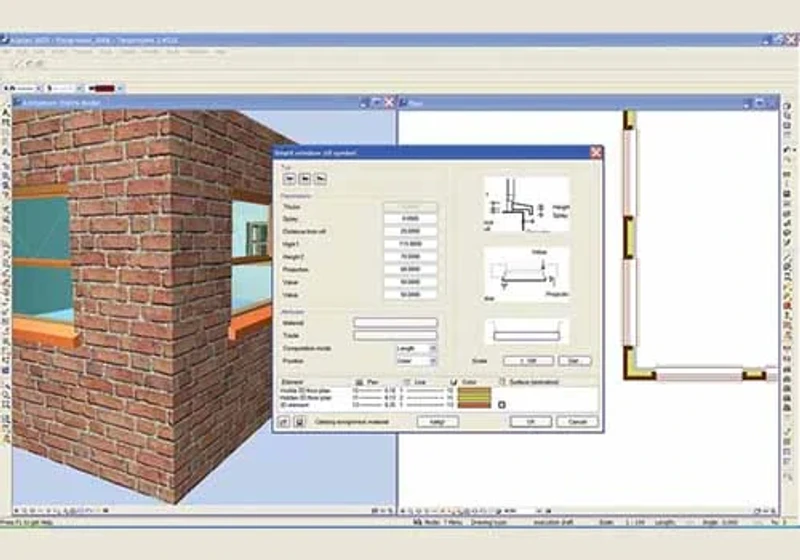Click the Cancel button
800x560 pixels.
pyautogui.click(x=577, y=422)
